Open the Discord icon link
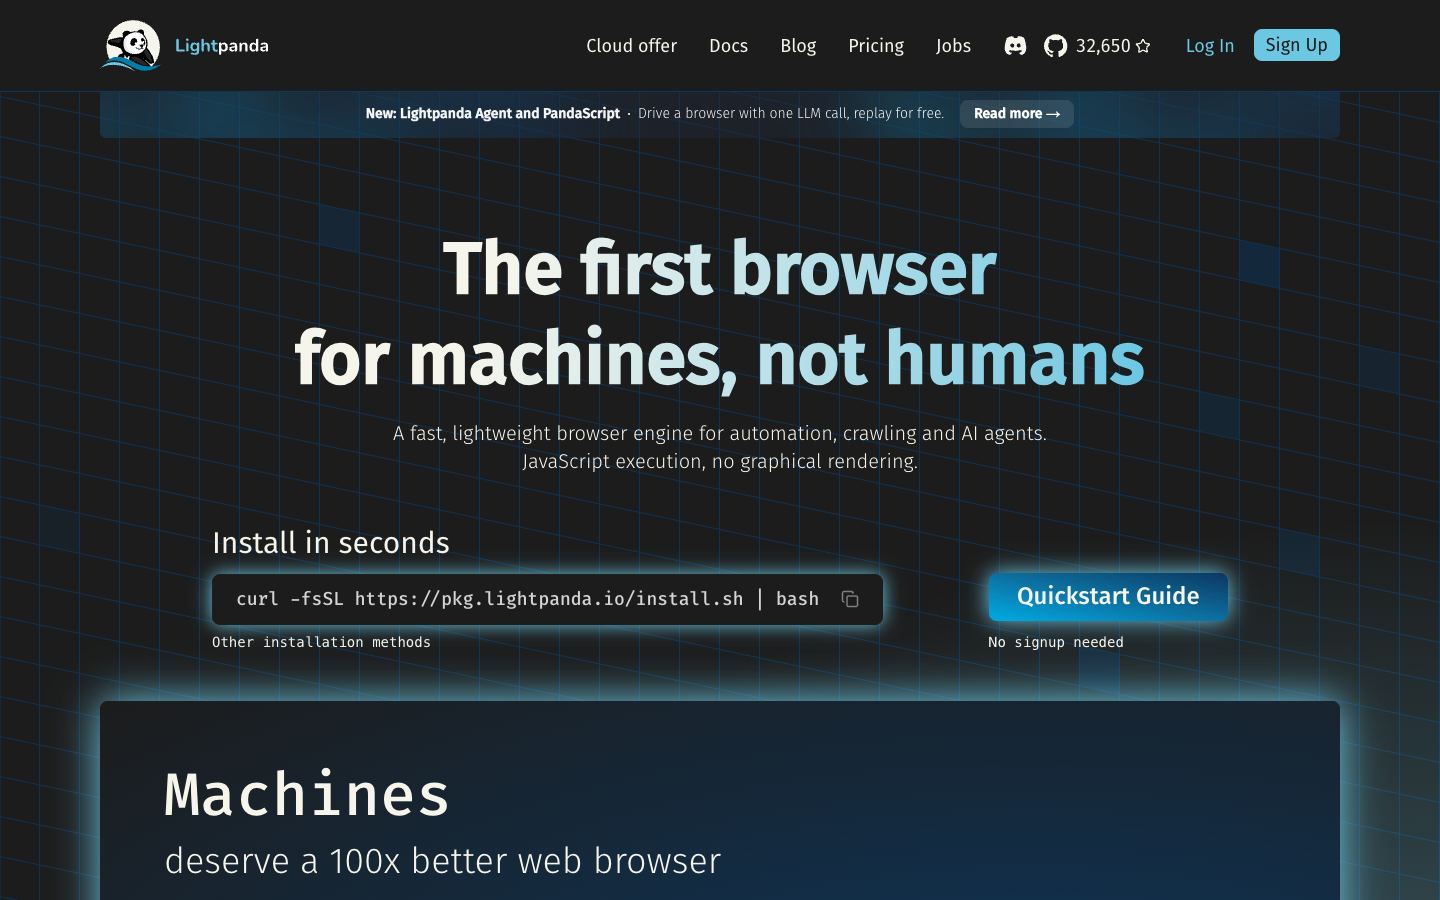The height and width of the screenshot is (900, 1440). (1015, 46)
